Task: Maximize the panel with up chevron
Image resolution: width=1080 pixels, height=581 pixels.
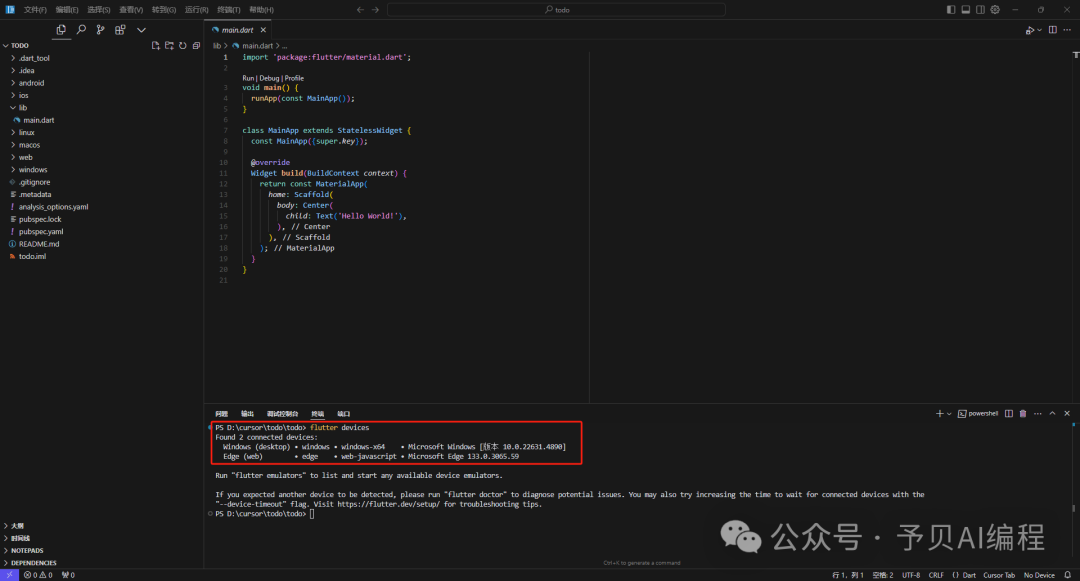Action: point(1052,414)
